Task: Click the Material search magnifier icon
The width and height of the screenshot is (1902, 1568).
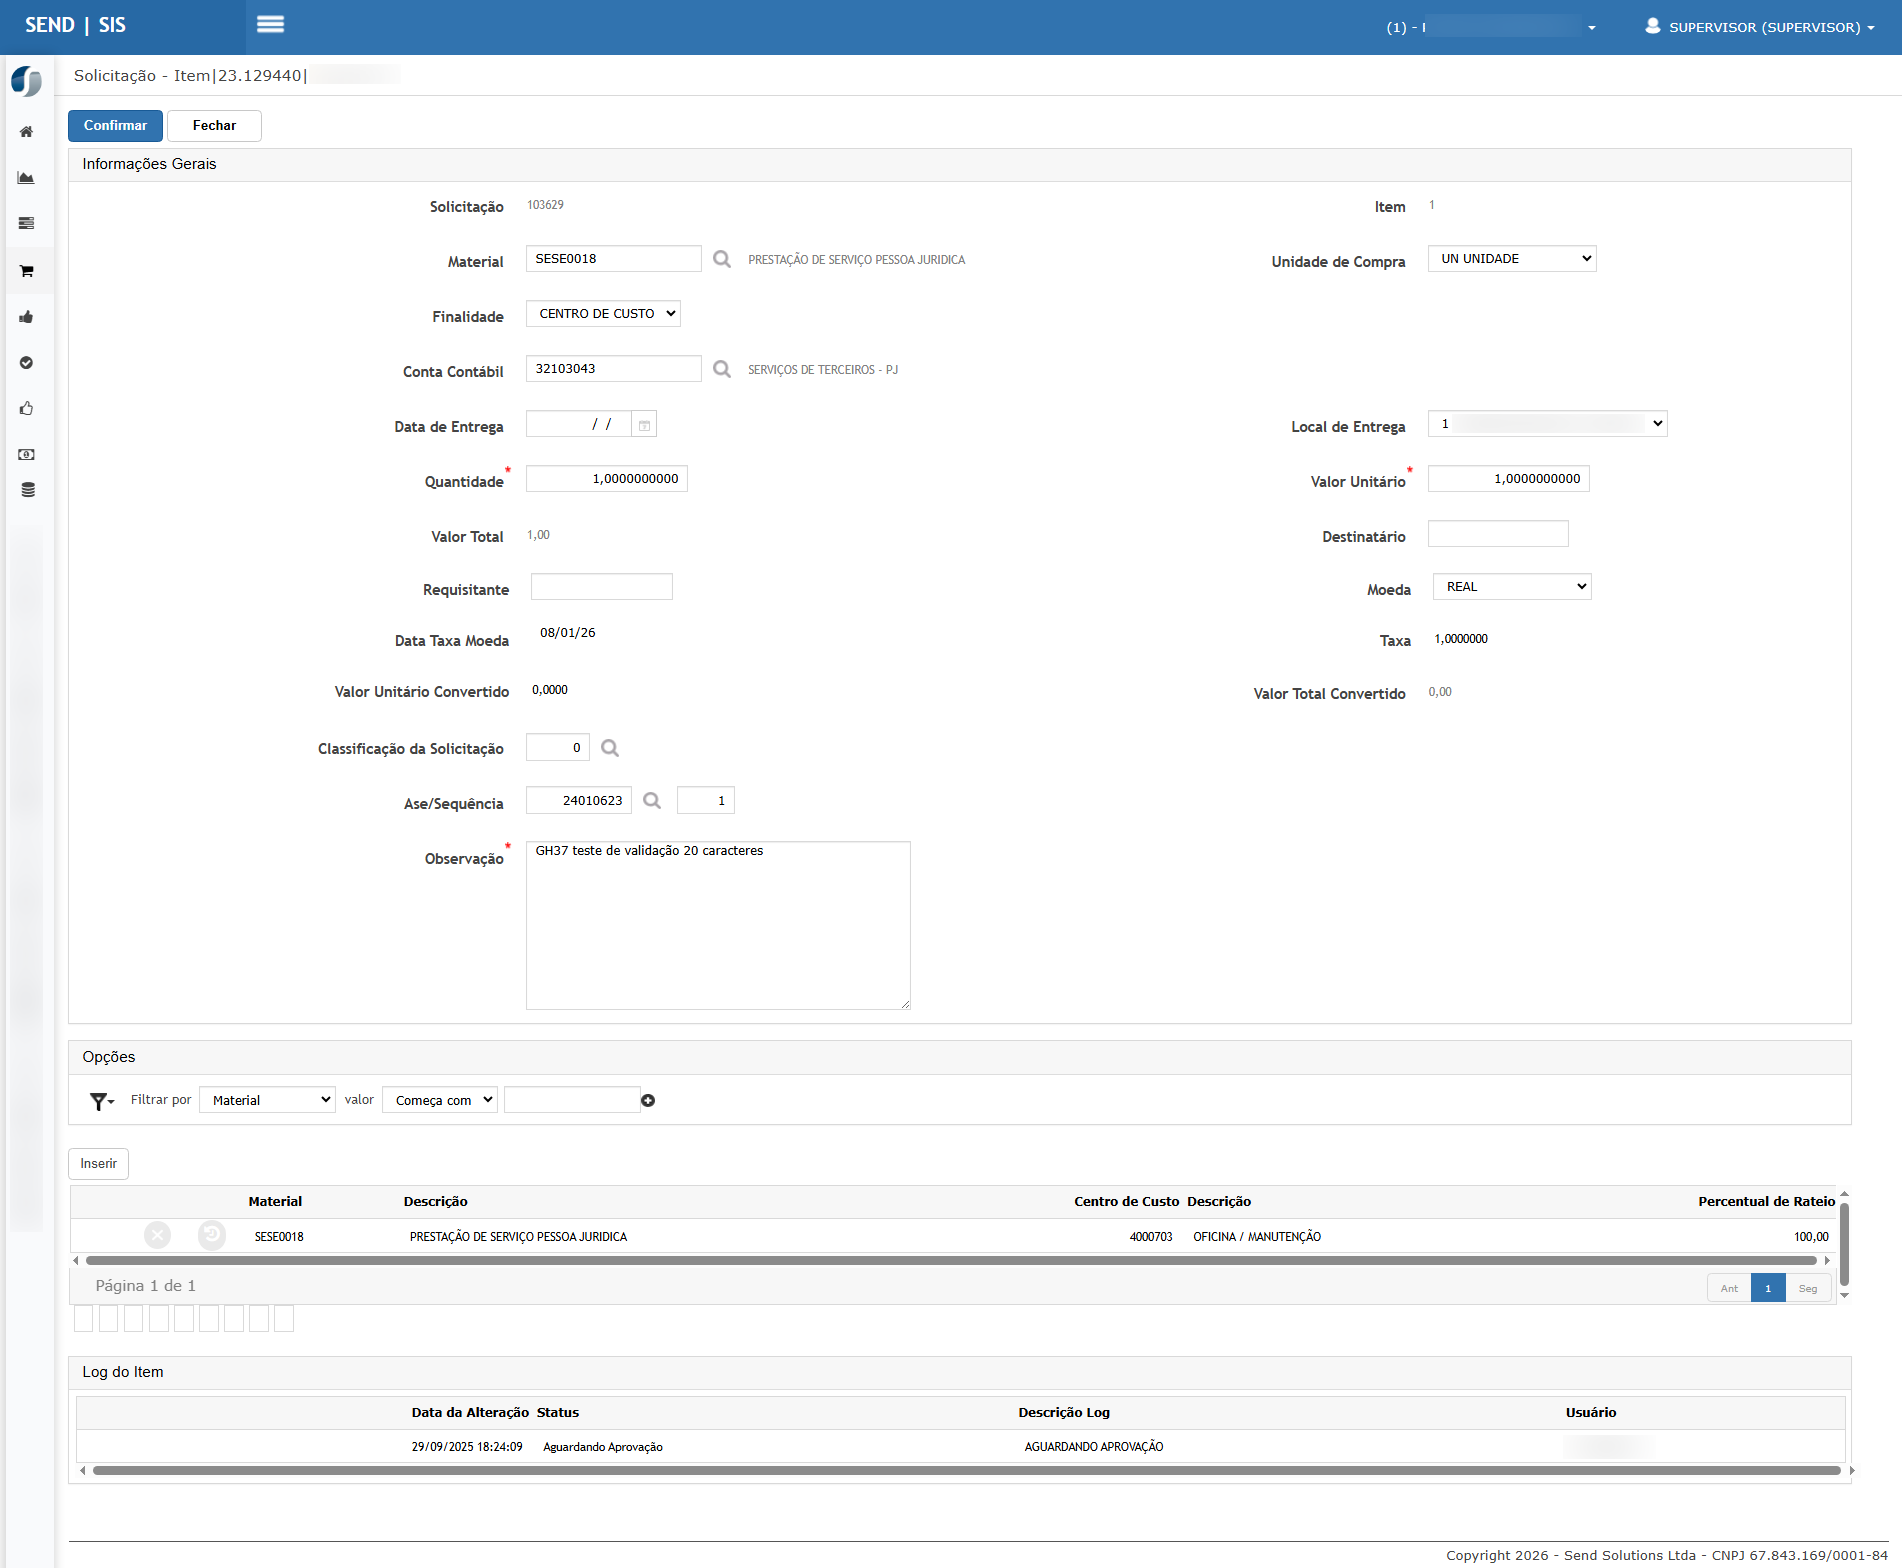Action: (721, 259)
